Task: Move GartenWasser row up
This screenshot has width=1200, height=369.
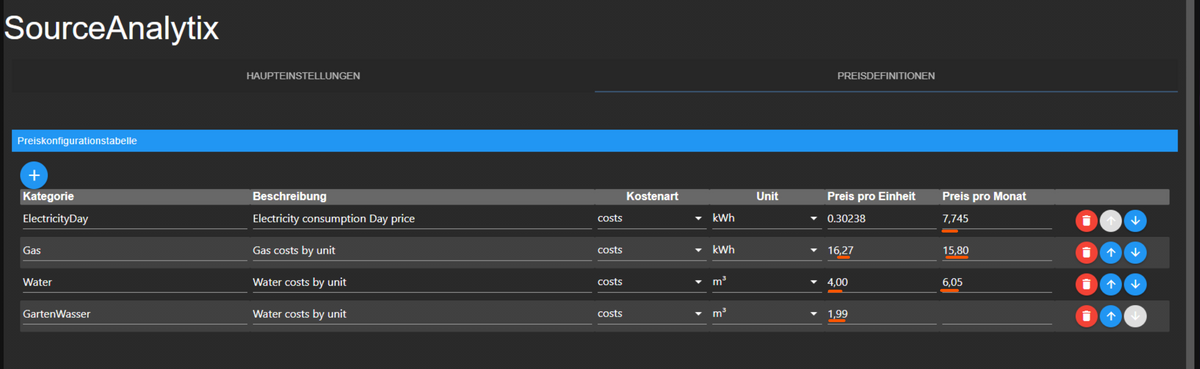Action: pos(1110,317)
